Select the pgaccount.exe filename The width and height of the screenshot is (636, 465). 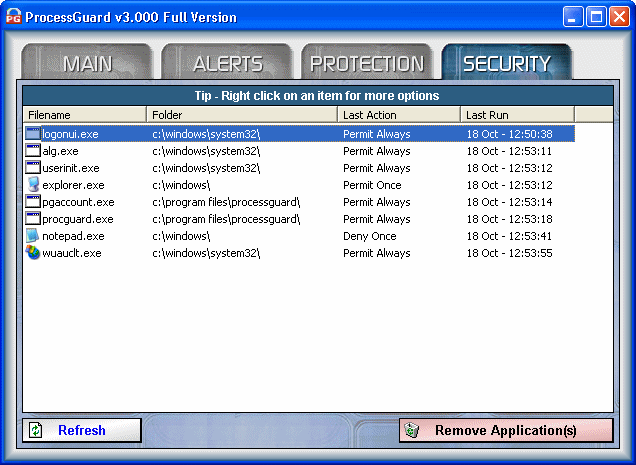[x=78, y=202]
